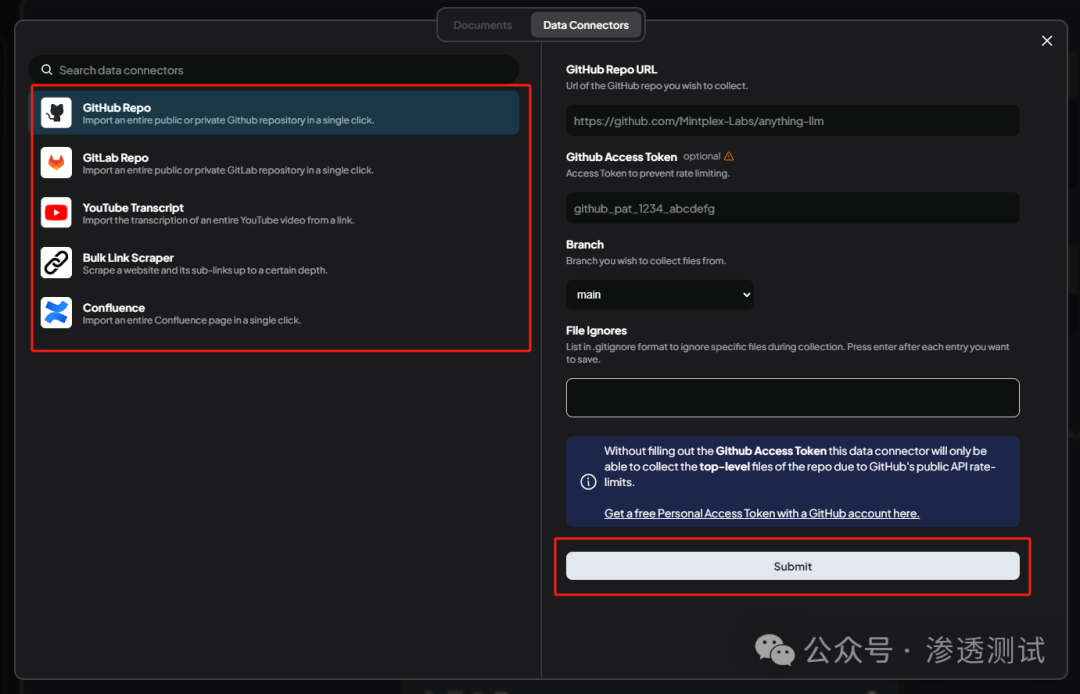This screenshot has height=694, width=1080.
Task: Select the GitHub Repo connector title
Action: (x=116, y=107)
